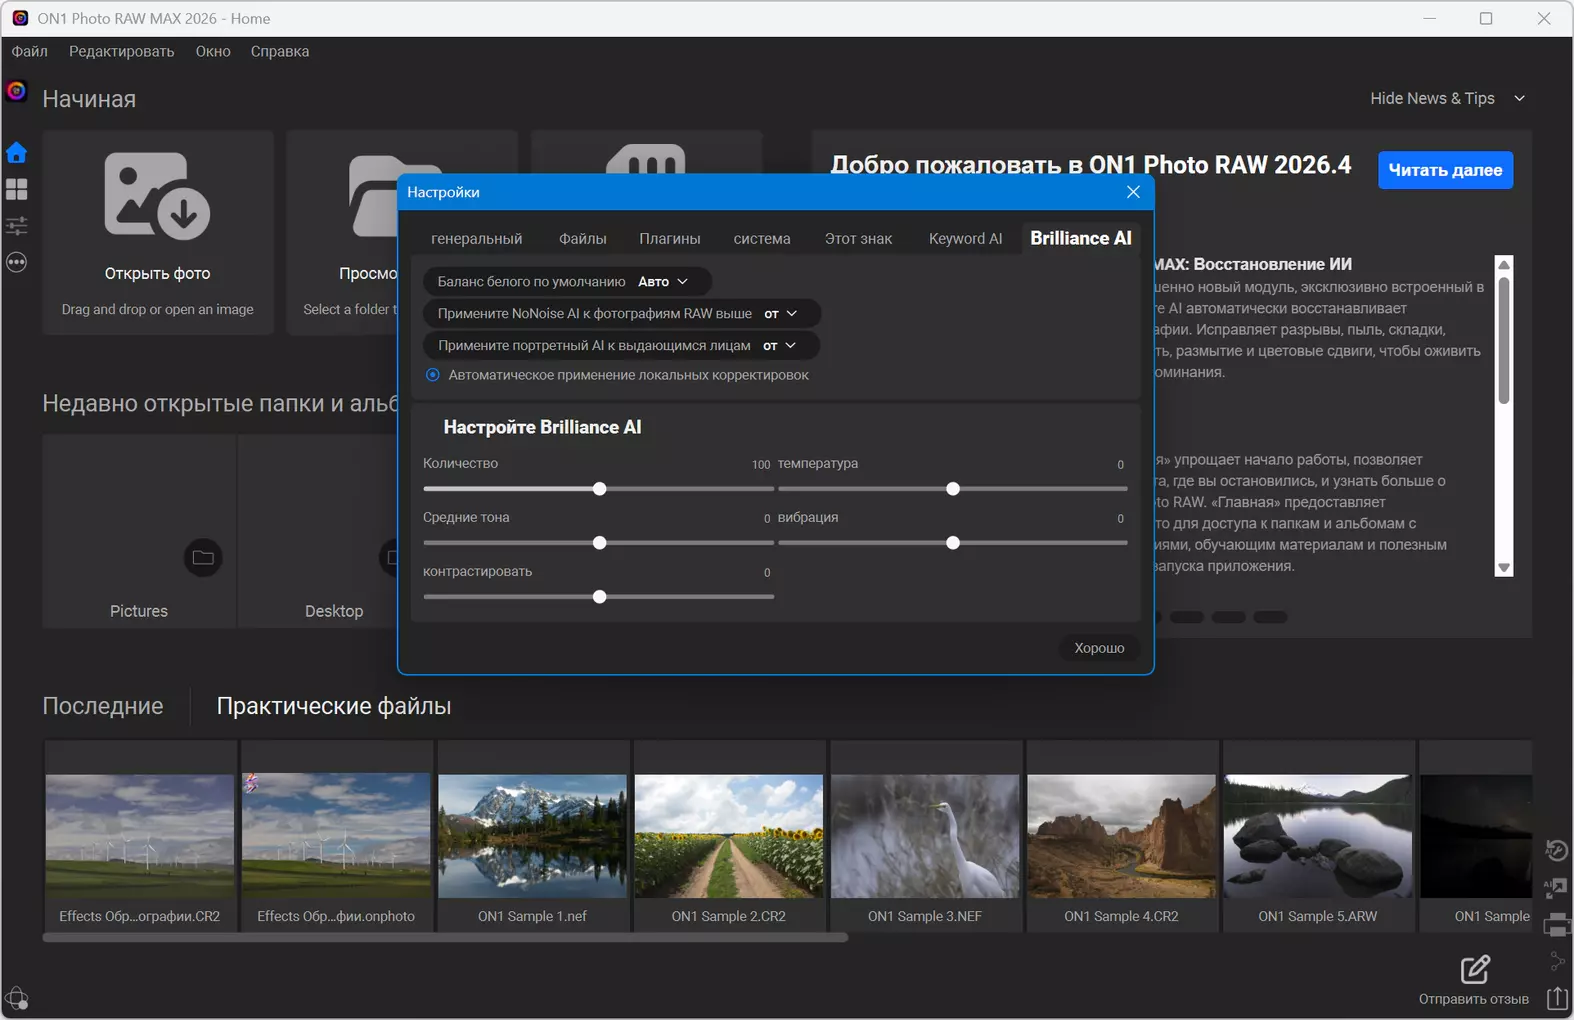The image size is (1574, 1020).
Task: Open the Pictures recent folder
Action: pyautogui.click(x=139, y=531)
